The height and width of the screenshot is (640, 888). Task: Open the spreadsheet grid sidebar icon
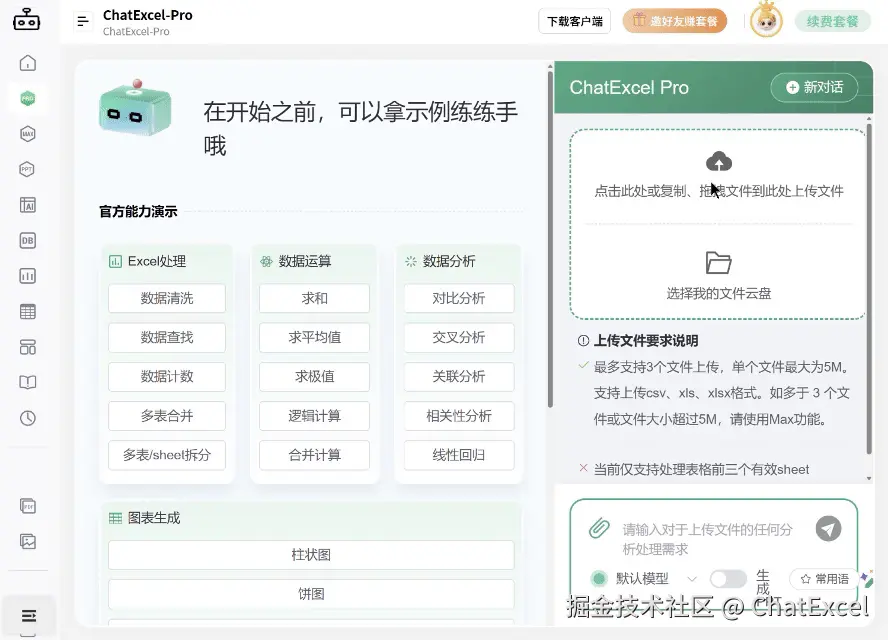[27, 312]
